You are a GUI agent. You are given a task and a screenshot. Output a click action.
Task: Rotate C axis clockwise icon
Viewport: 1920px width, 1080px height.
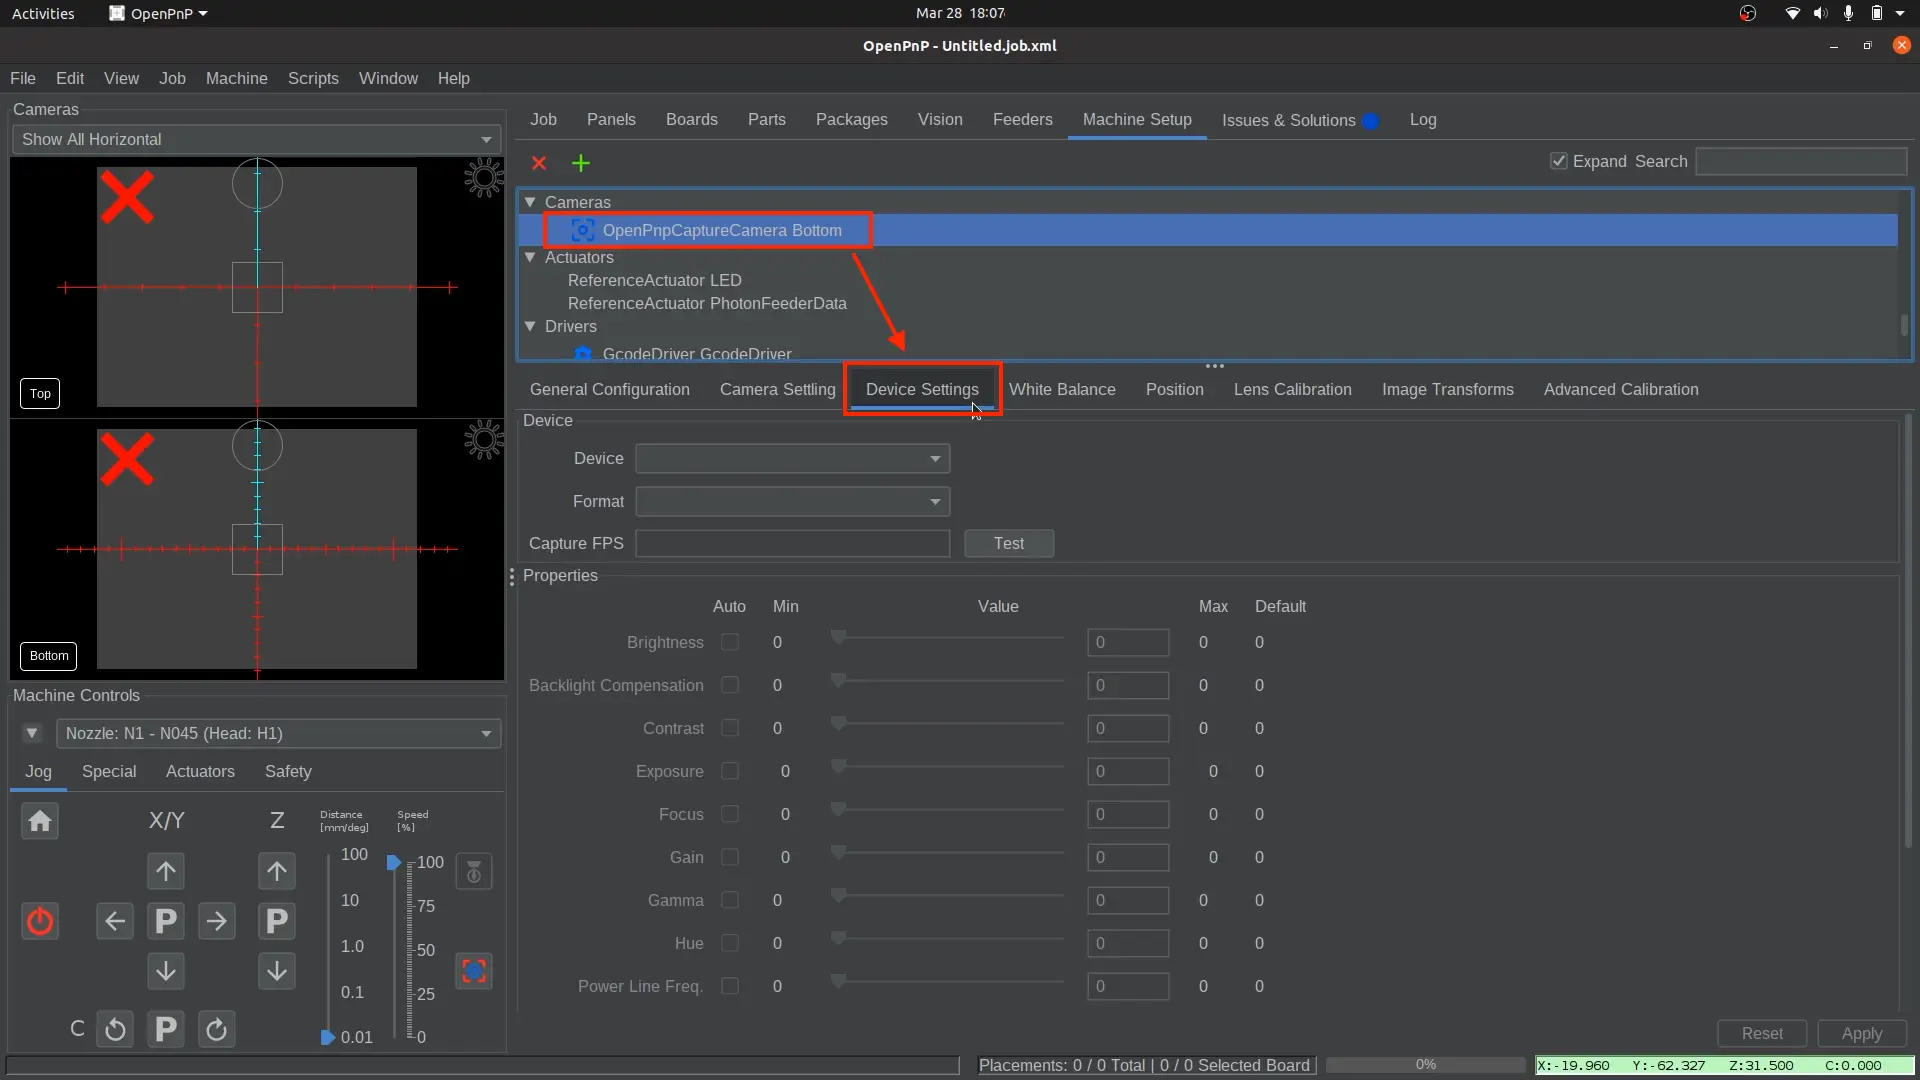[216, 1029]
